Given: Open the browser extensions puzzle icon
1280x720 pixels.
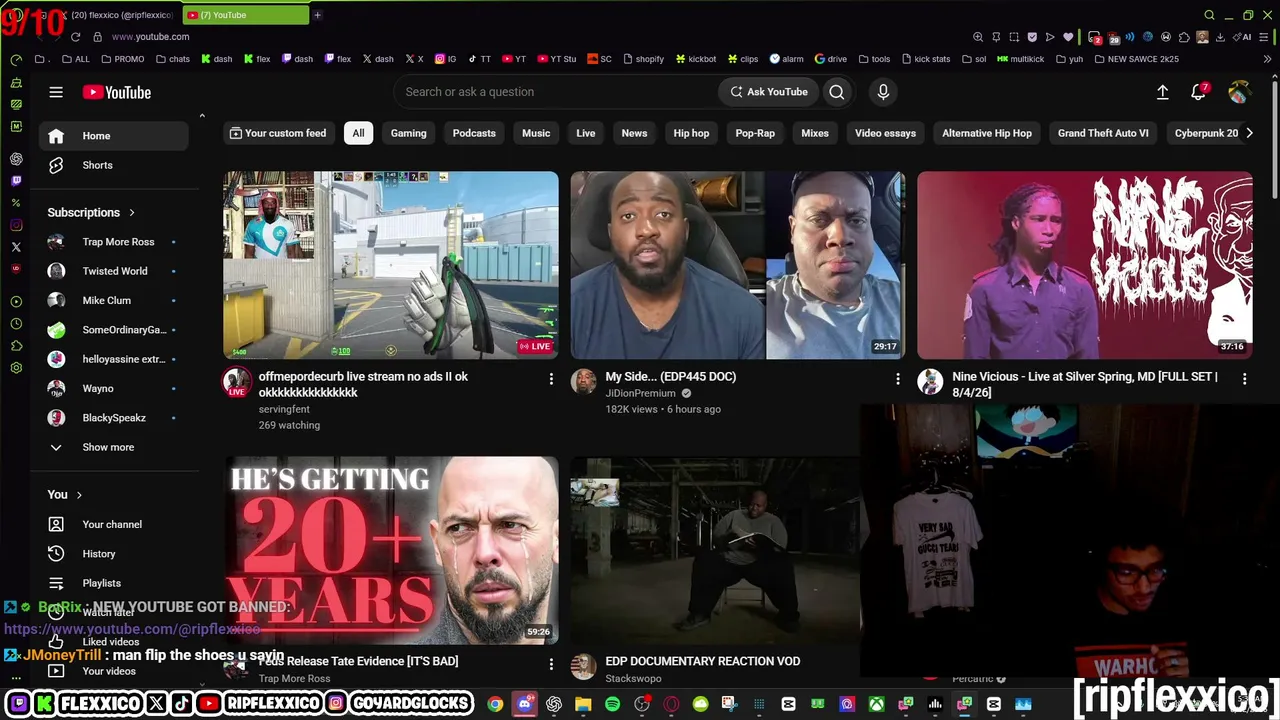Looking at the screenshot, I should (x=1184, y=37).
